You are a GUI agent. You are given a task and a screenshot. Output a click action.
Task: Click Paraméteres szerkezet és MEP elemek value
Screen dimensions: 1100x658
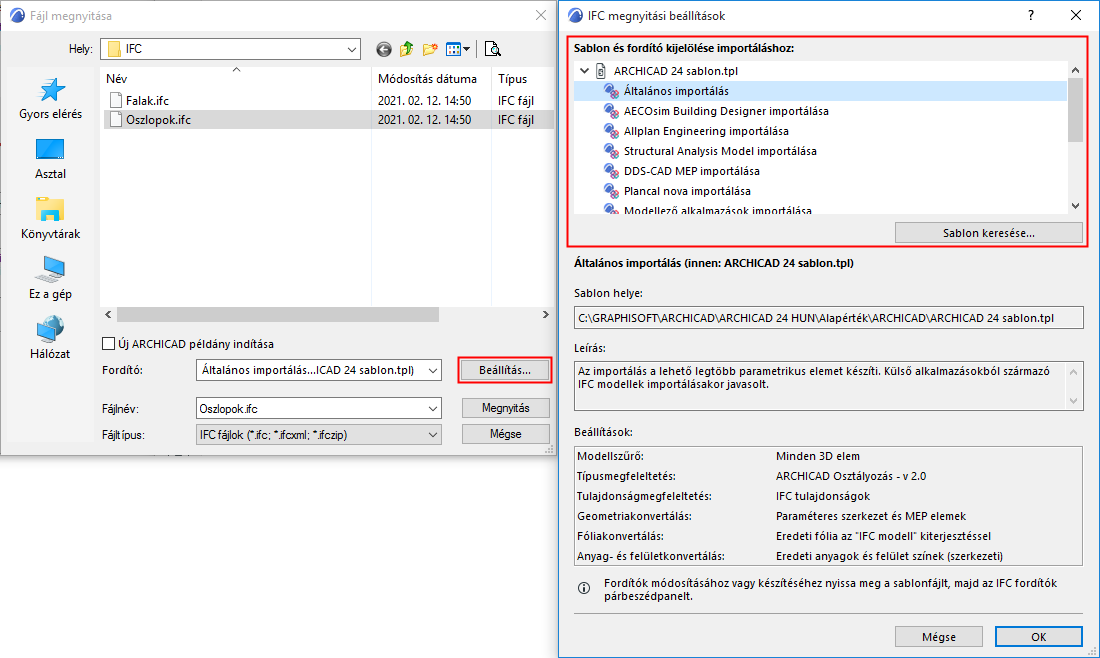(x=871, y=516)
